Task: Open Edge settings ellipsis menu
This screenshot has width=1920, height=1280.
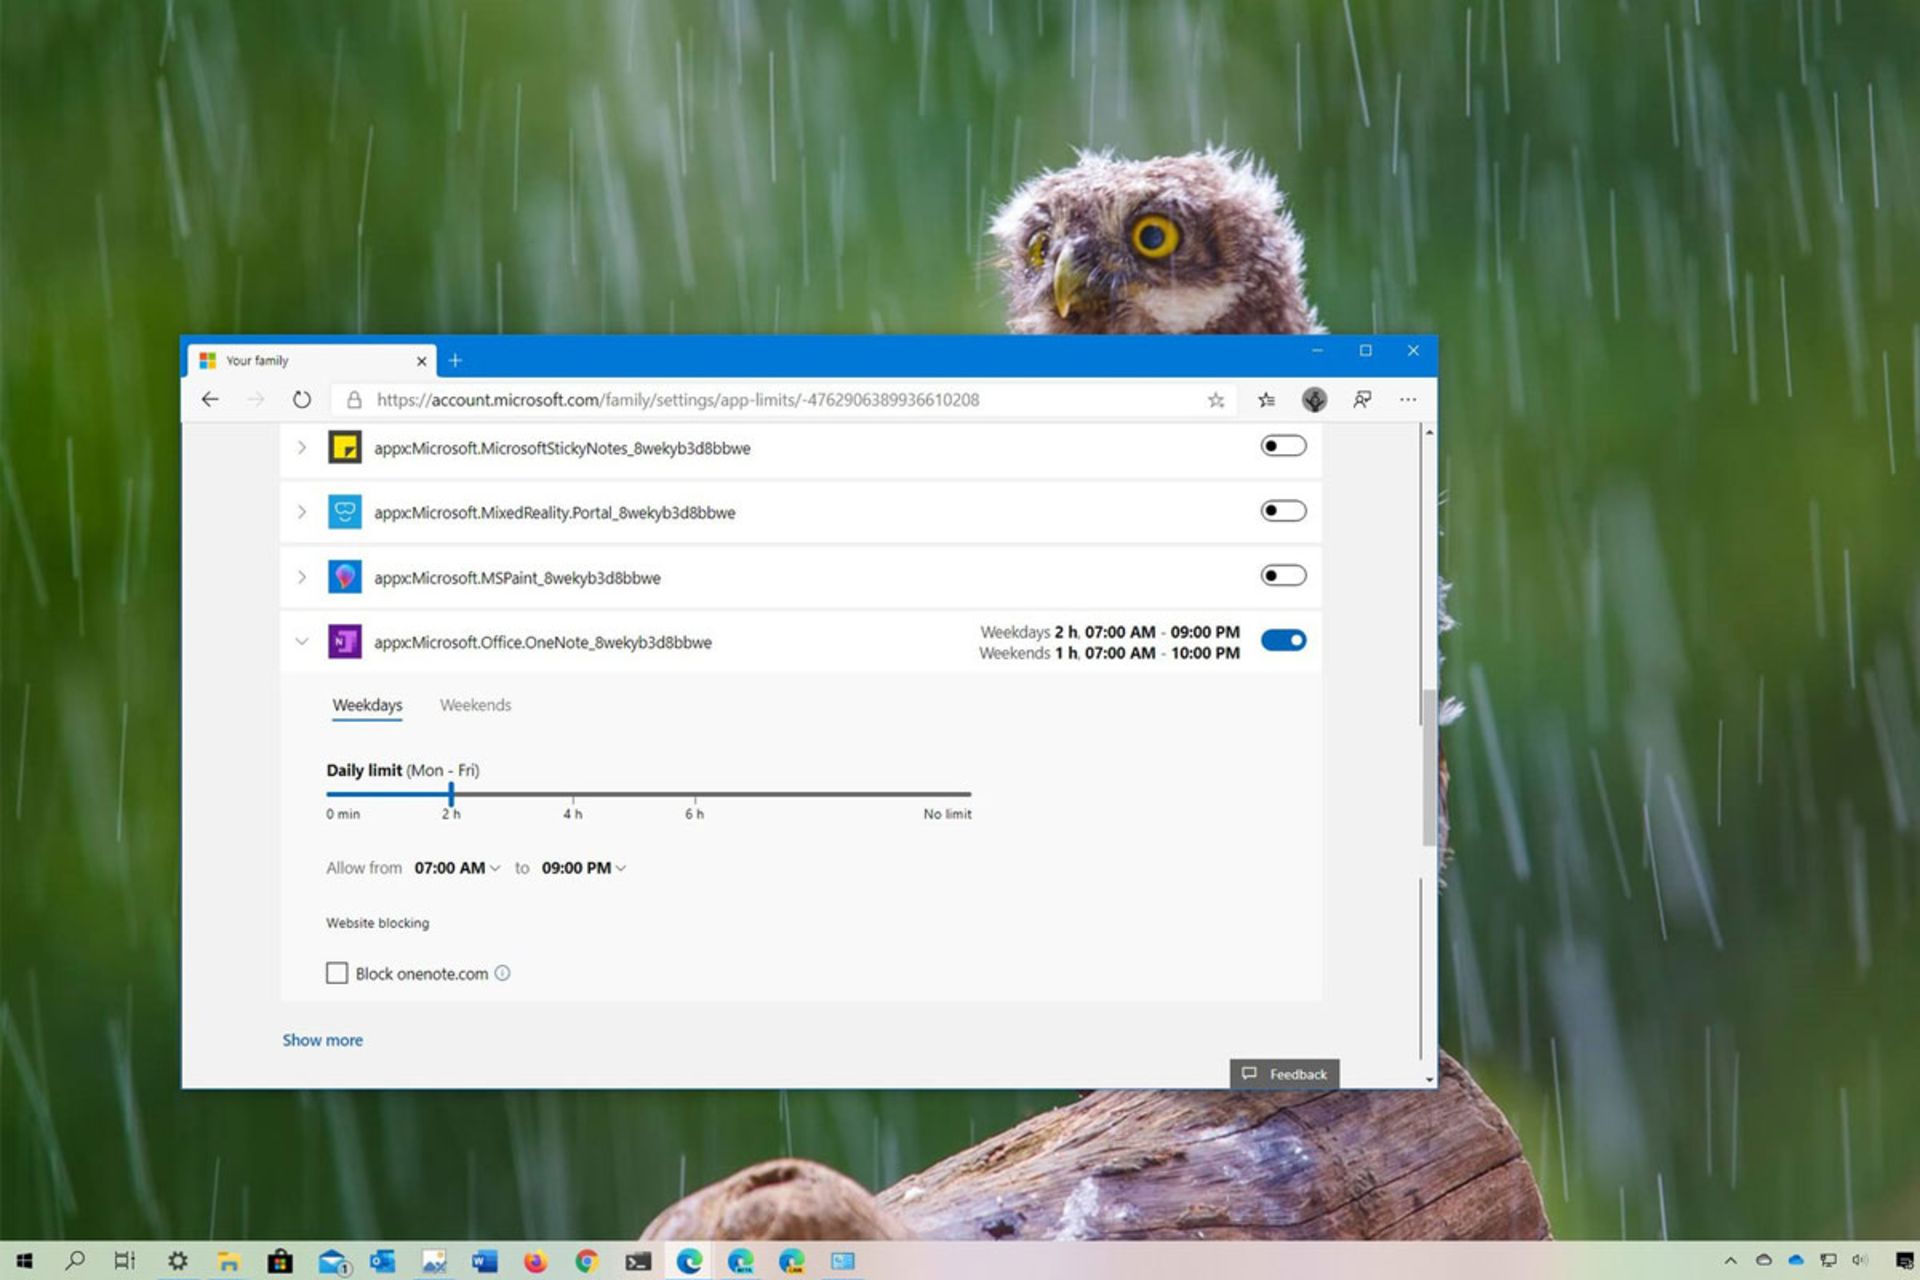Action: (1408, 400)
